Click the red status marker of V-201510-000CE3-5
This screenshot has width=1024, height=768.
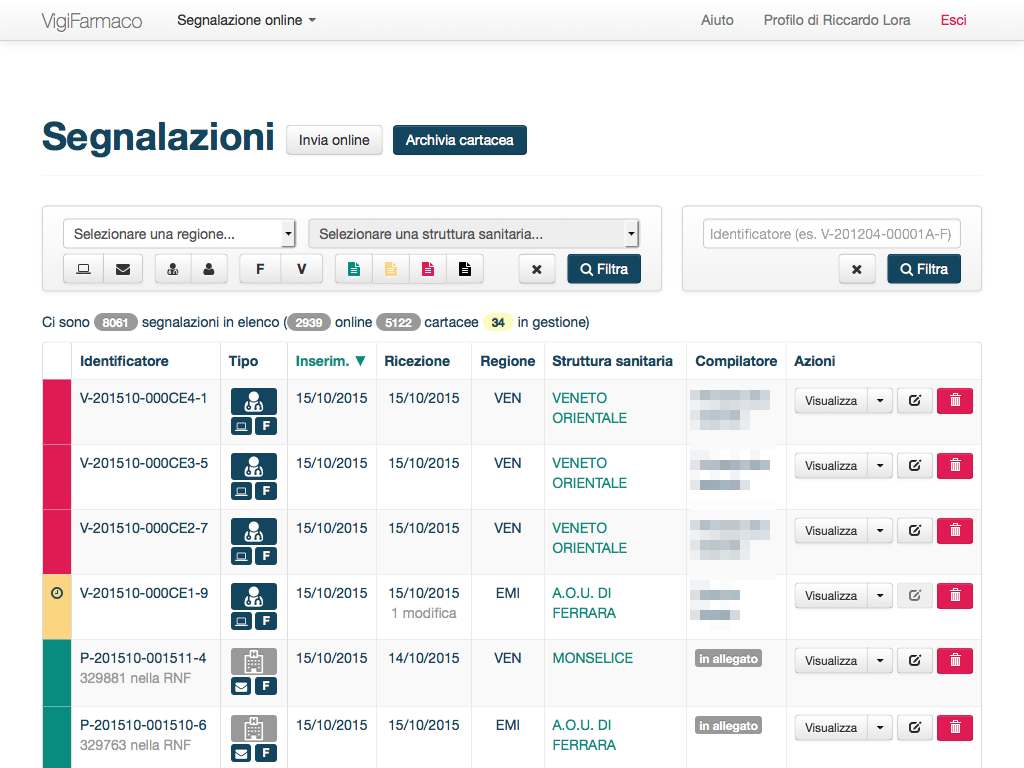coord(57,477)
